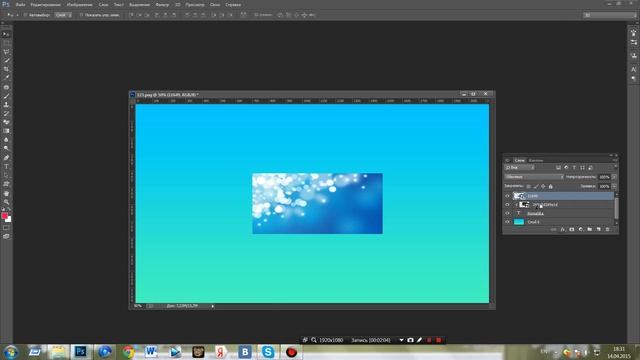This screenshot has width=640, height=360.
Task: Change screen mode at toolbox bottom
Action: 6,236
